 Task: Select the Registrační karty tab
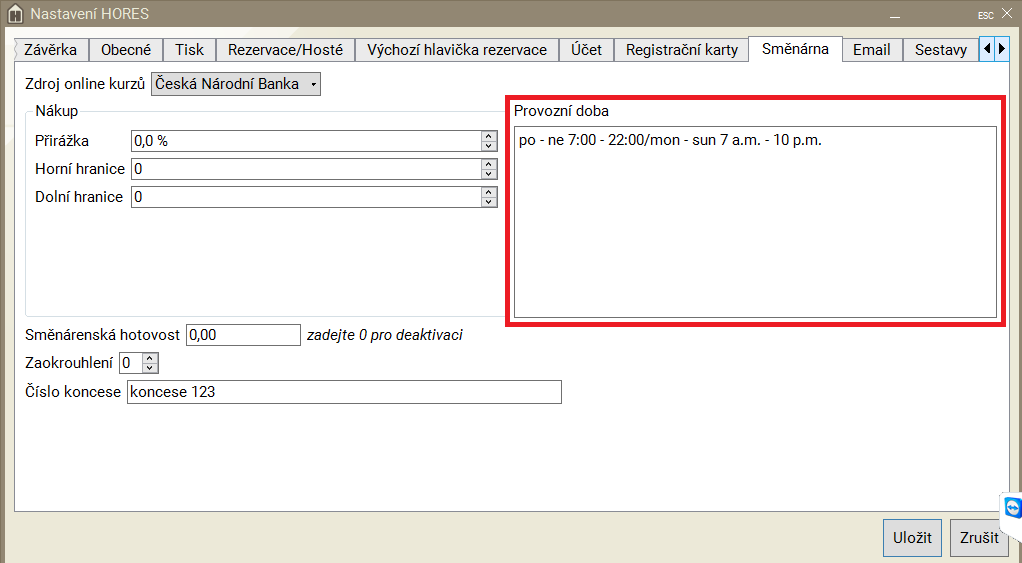click(681, 50)
